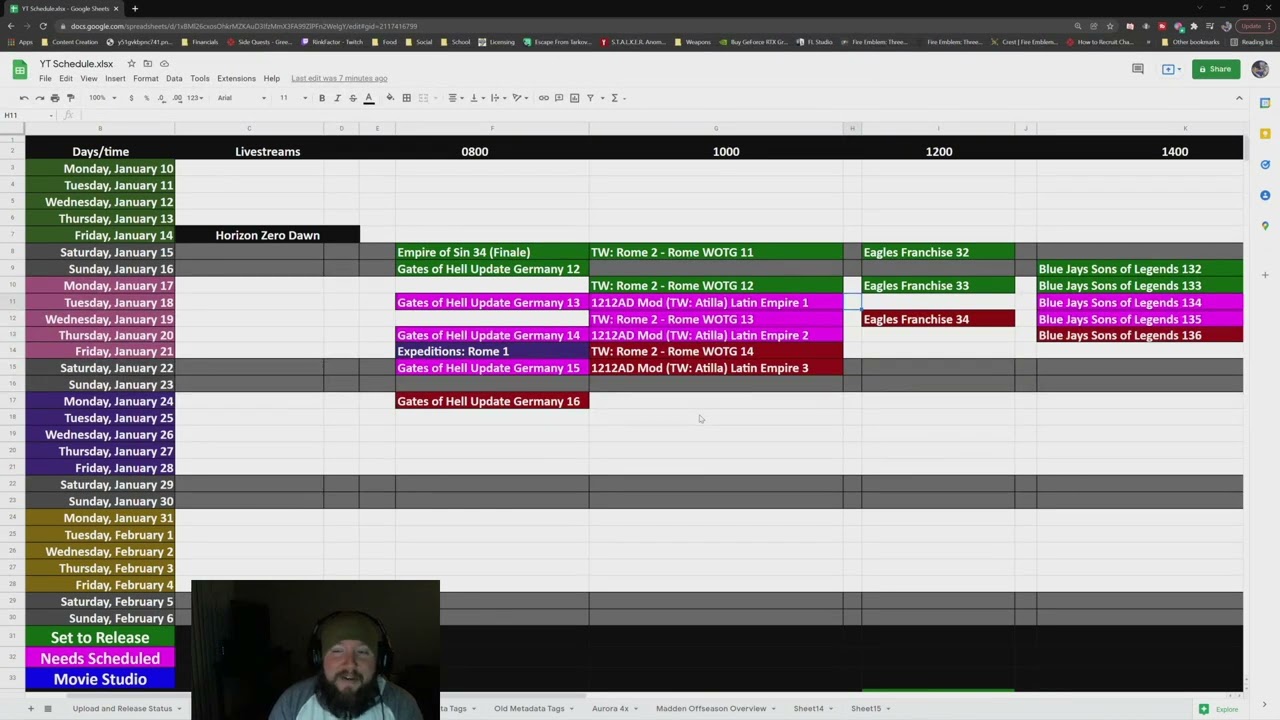Open the Google account avatar

1260,69
